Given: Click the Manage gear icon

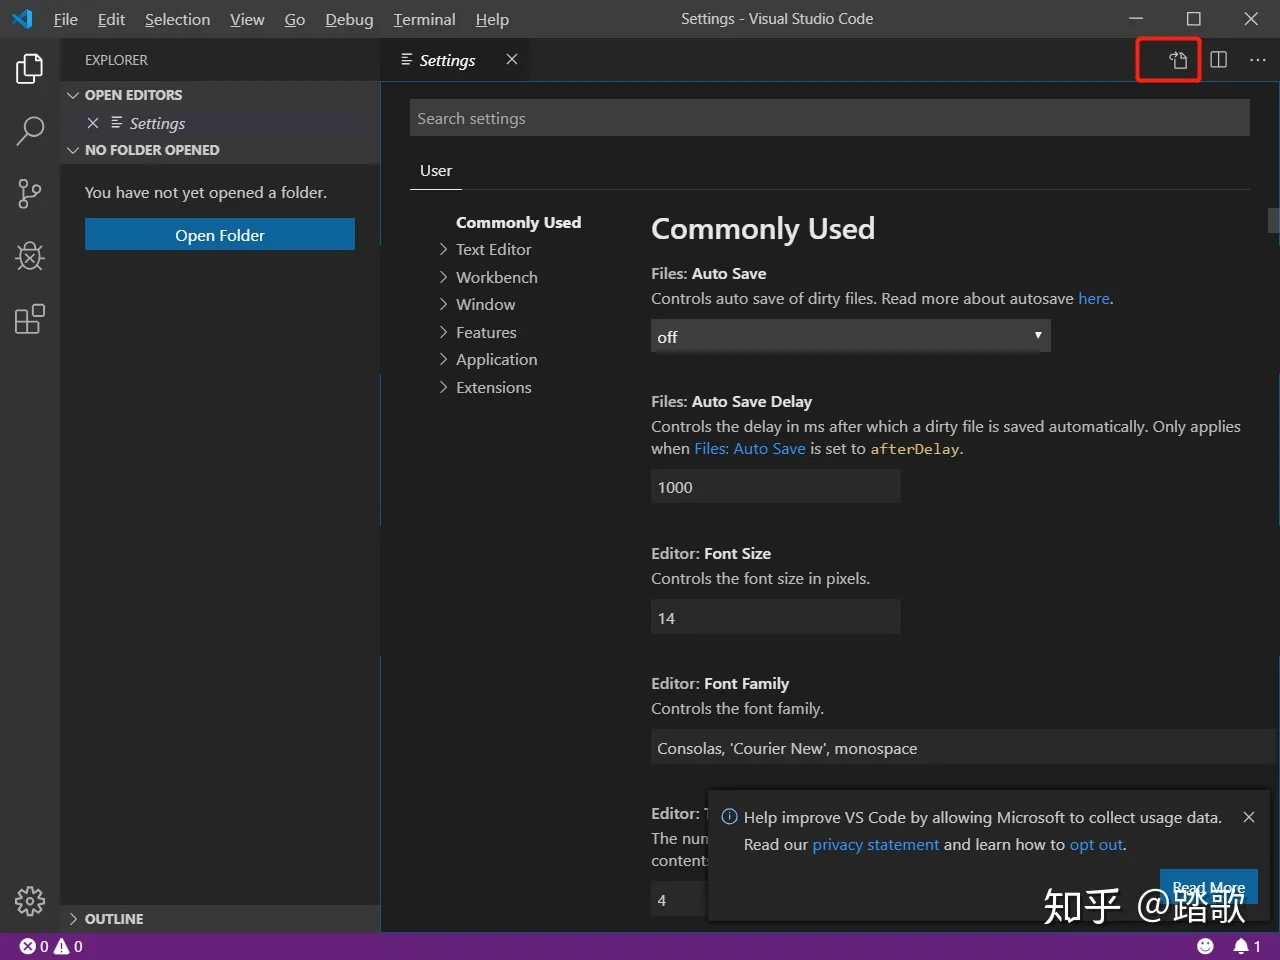Looking at the screenshot, I should click(x=30, y=901).
